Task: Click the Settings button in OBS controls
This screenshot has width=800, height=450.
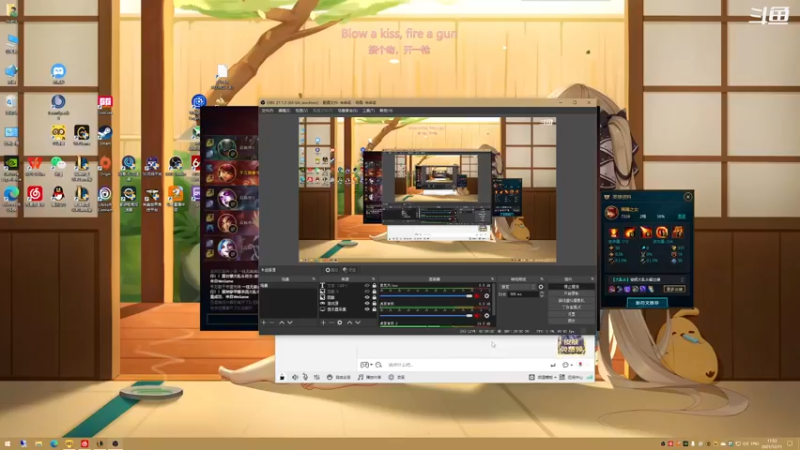Action: pos(571,314)
